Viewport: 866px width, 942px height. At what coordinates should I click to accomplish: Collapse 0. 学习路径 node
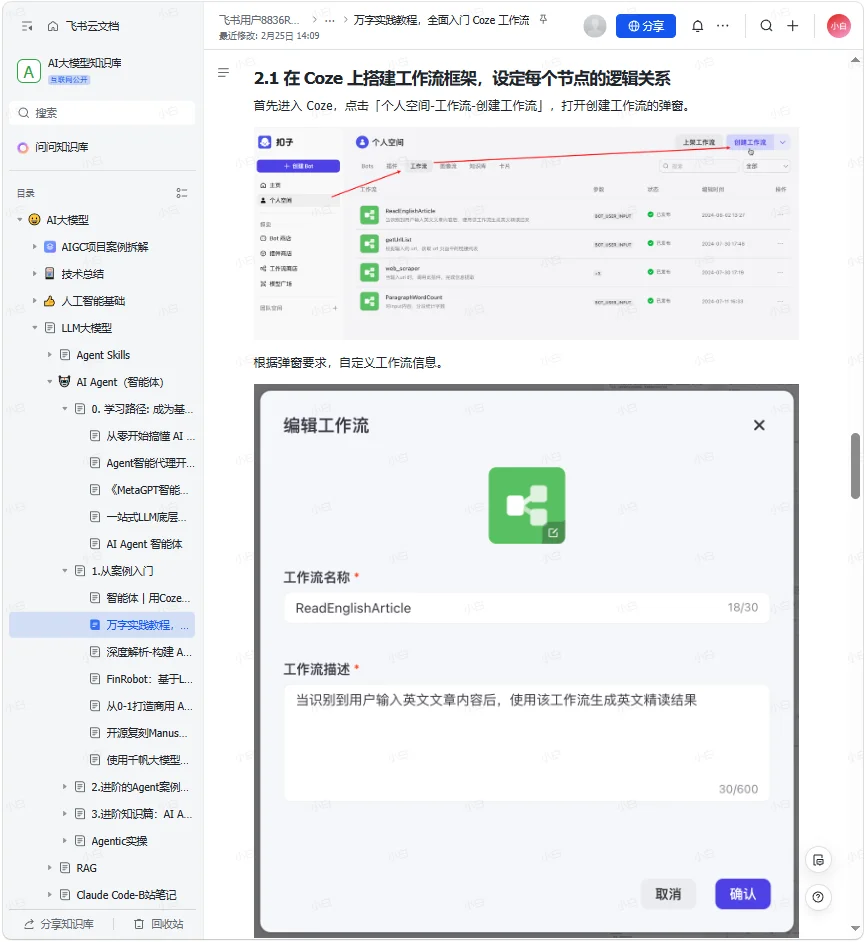[x=65, y=409]
